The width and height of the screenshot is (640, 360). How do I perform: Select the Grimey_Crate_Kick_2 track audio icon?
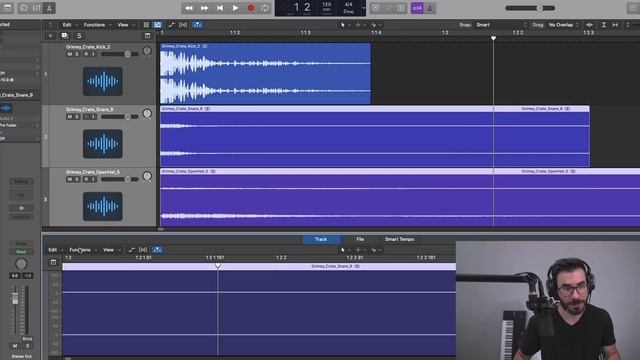(x=102, y=81)
